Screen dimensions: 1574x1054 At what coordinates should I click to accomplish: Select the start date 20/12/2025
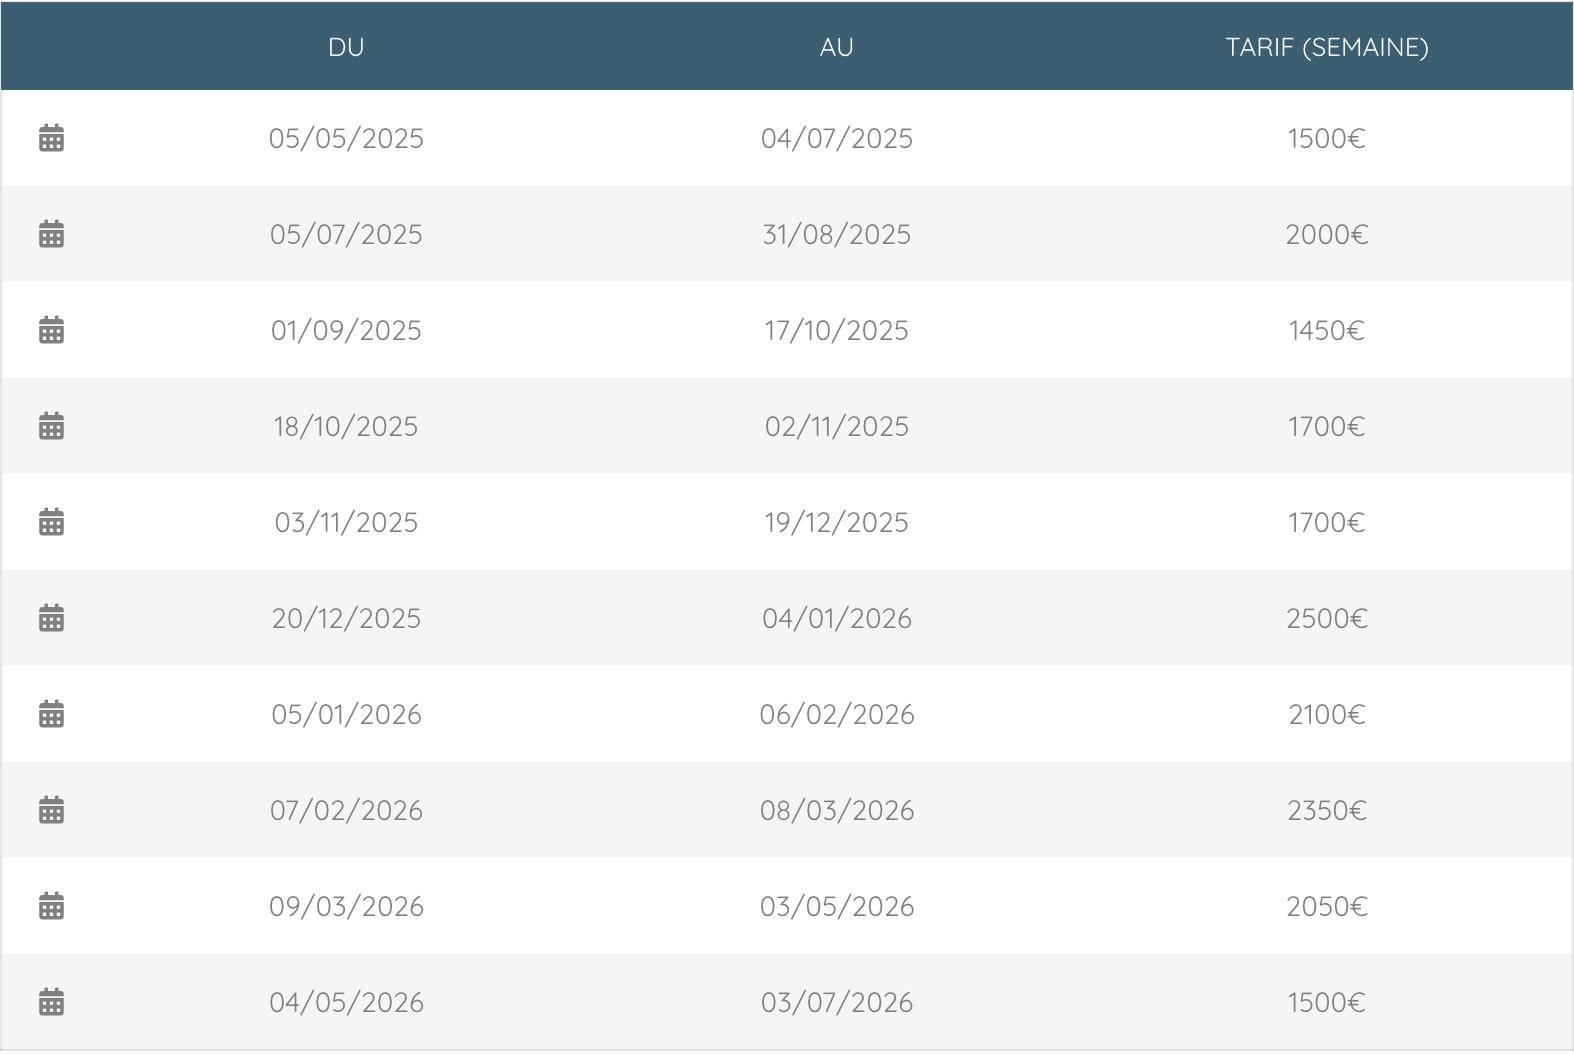[346, 618]
